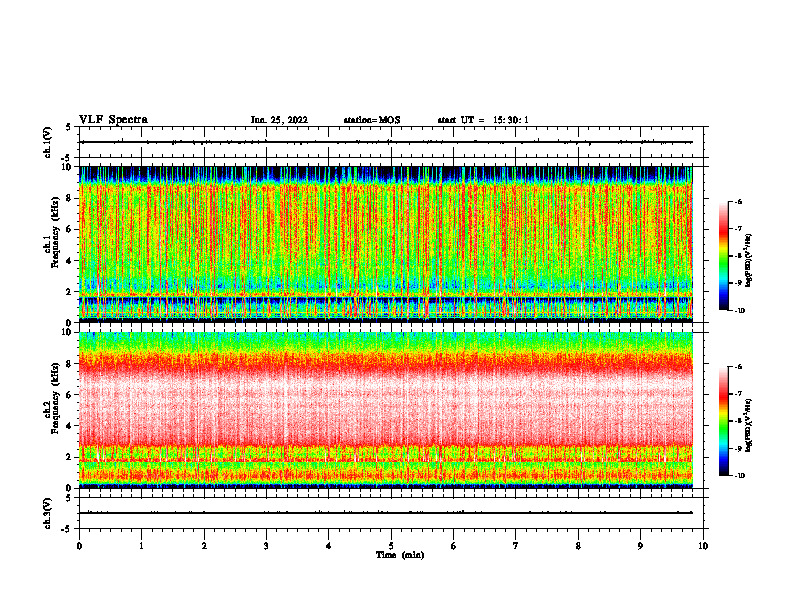This screenshot has height=612, width=792.
Task: Click time axis tick label "10"
Action: tap(703, 546)
